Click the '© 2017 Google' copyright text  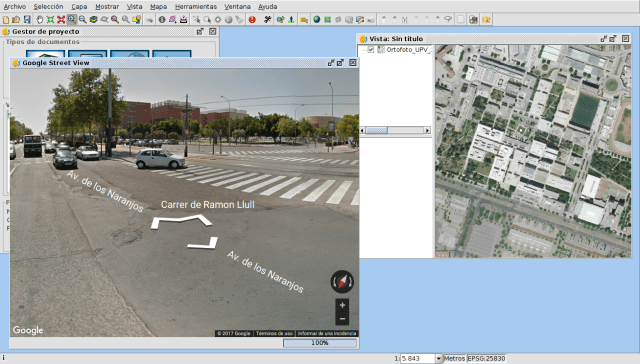[x=233, y=333]
